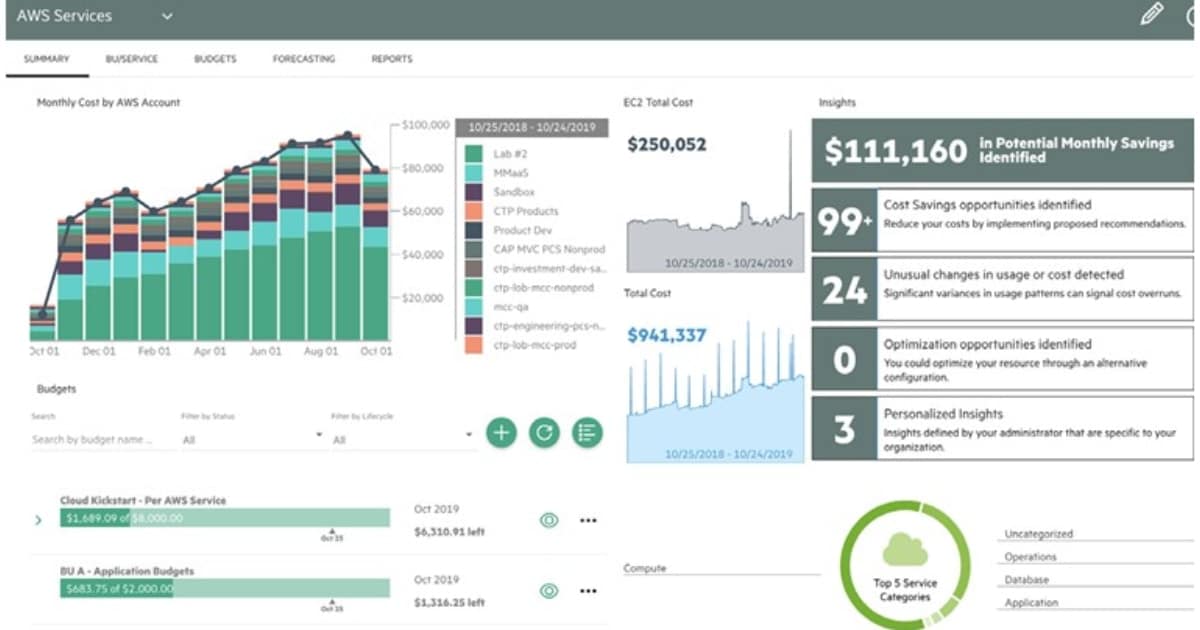
Task: Click the Budgets section heading
Action: click(56, 387)
